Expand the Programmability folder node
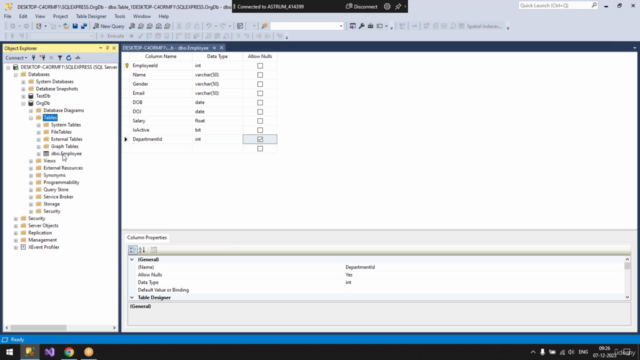The height and width of the screenshot is (360, 640). click(31, 182)
